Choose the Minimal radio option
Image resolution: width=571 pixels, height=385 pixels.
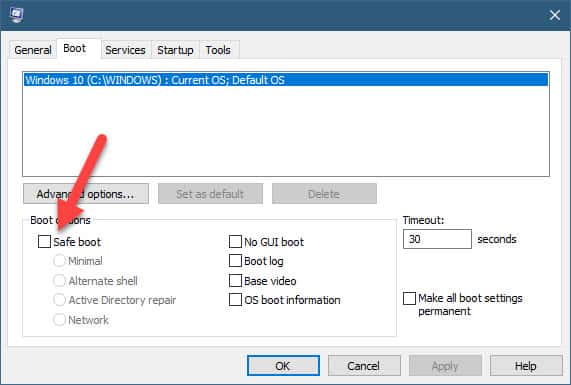coord(59,261)
